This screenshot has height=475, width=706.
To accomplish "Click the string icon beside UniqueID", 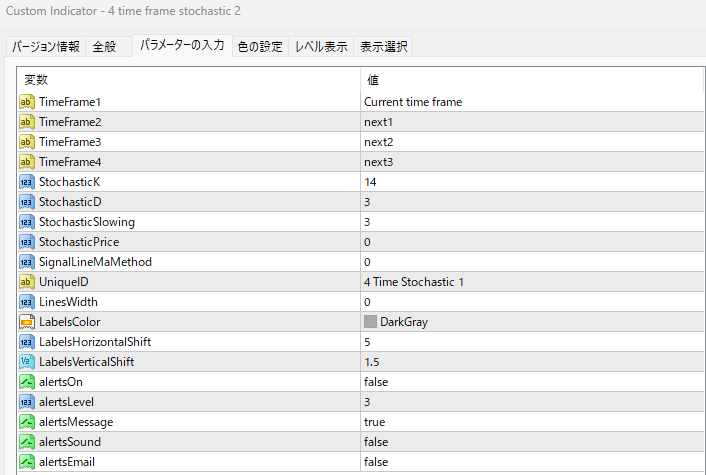I will click(27, 282).
